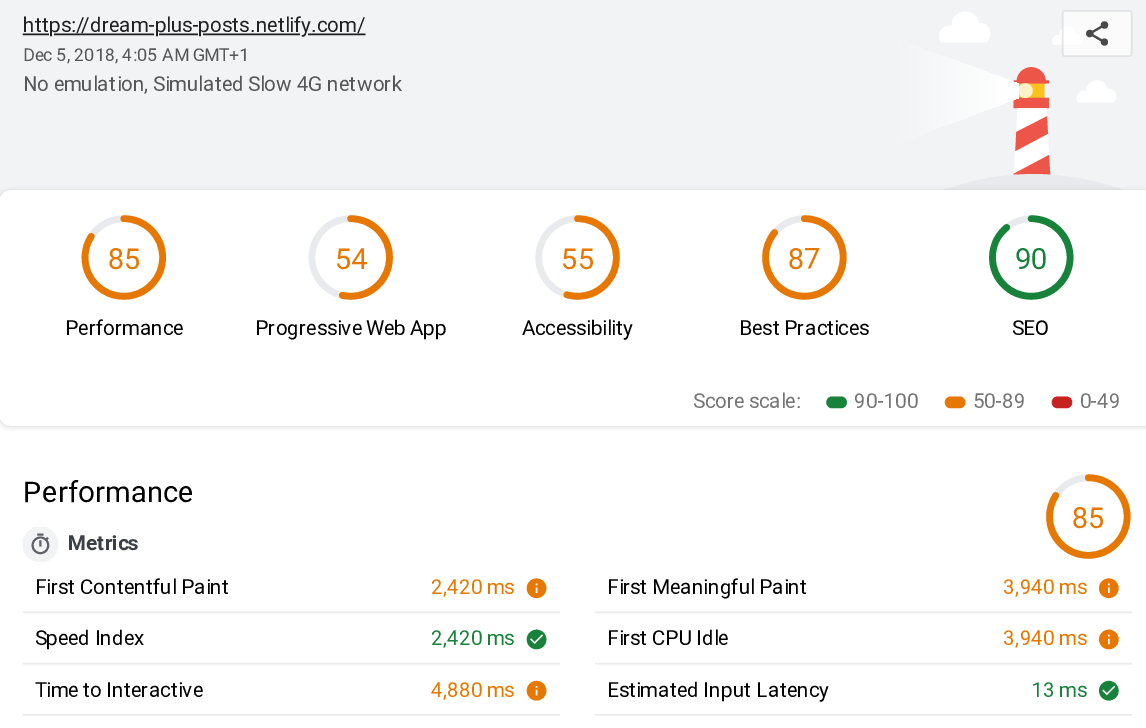Jump to the Accessibility section label

click(x=577, y=328)
